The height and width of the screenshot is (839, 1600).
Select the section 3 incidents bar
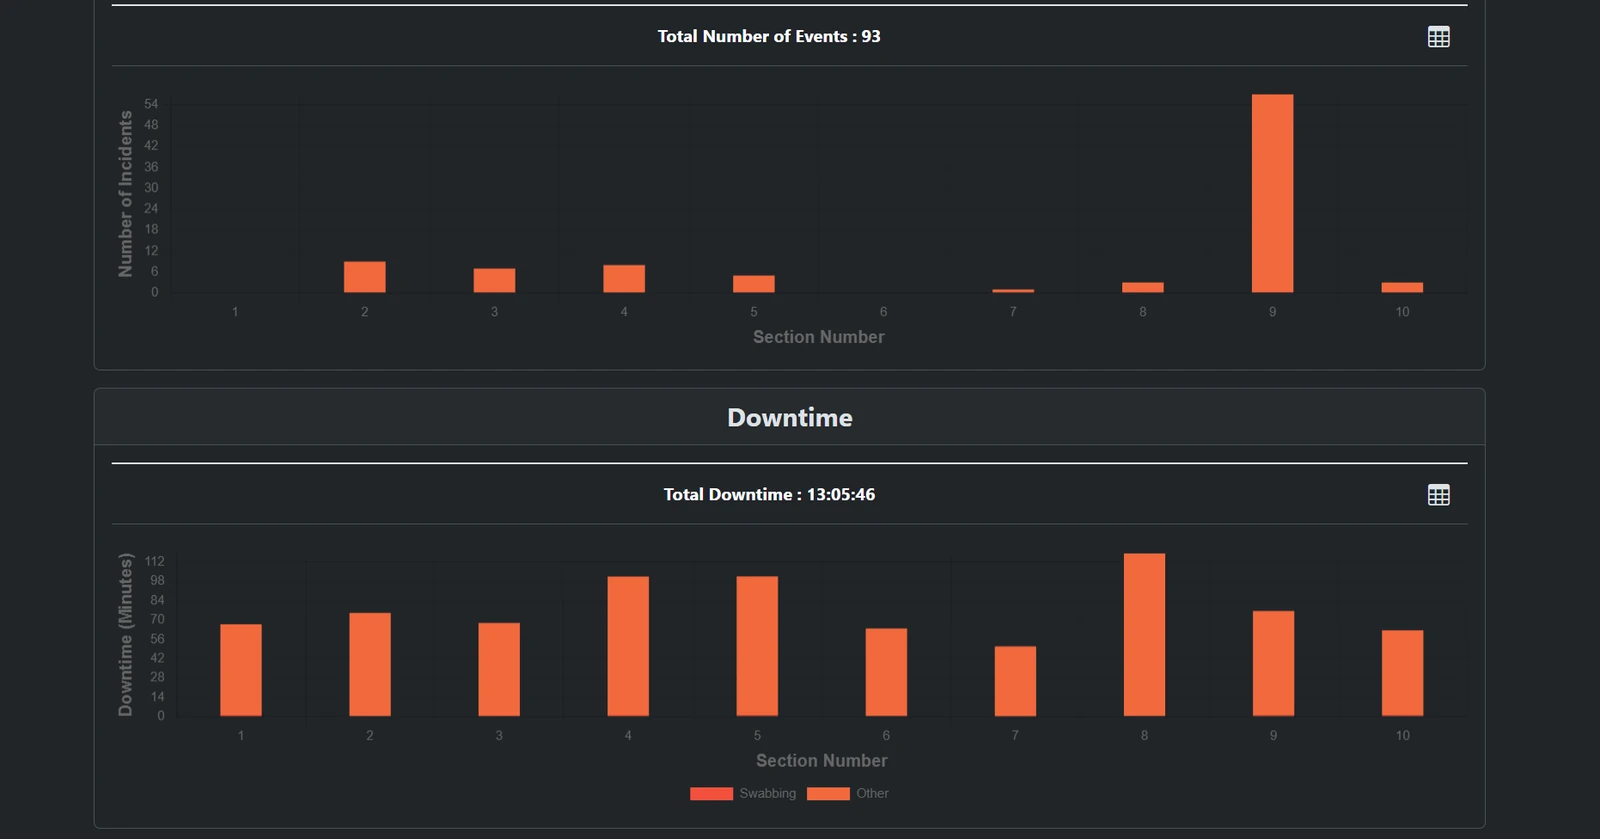click(494, 280)
